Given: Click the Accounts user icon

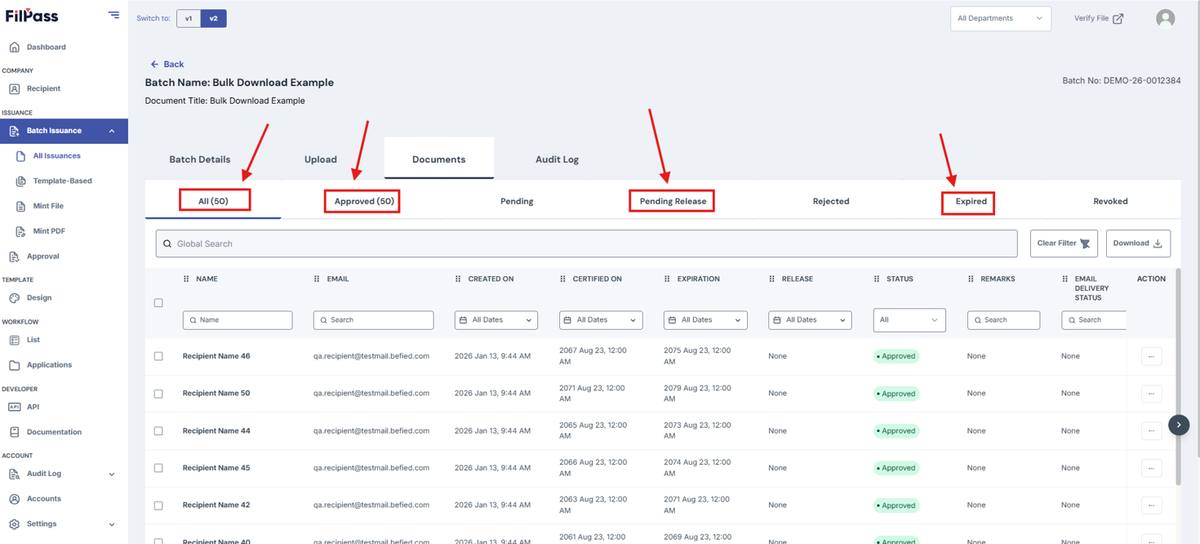Looking at the screenshot, I should (15, 499).
